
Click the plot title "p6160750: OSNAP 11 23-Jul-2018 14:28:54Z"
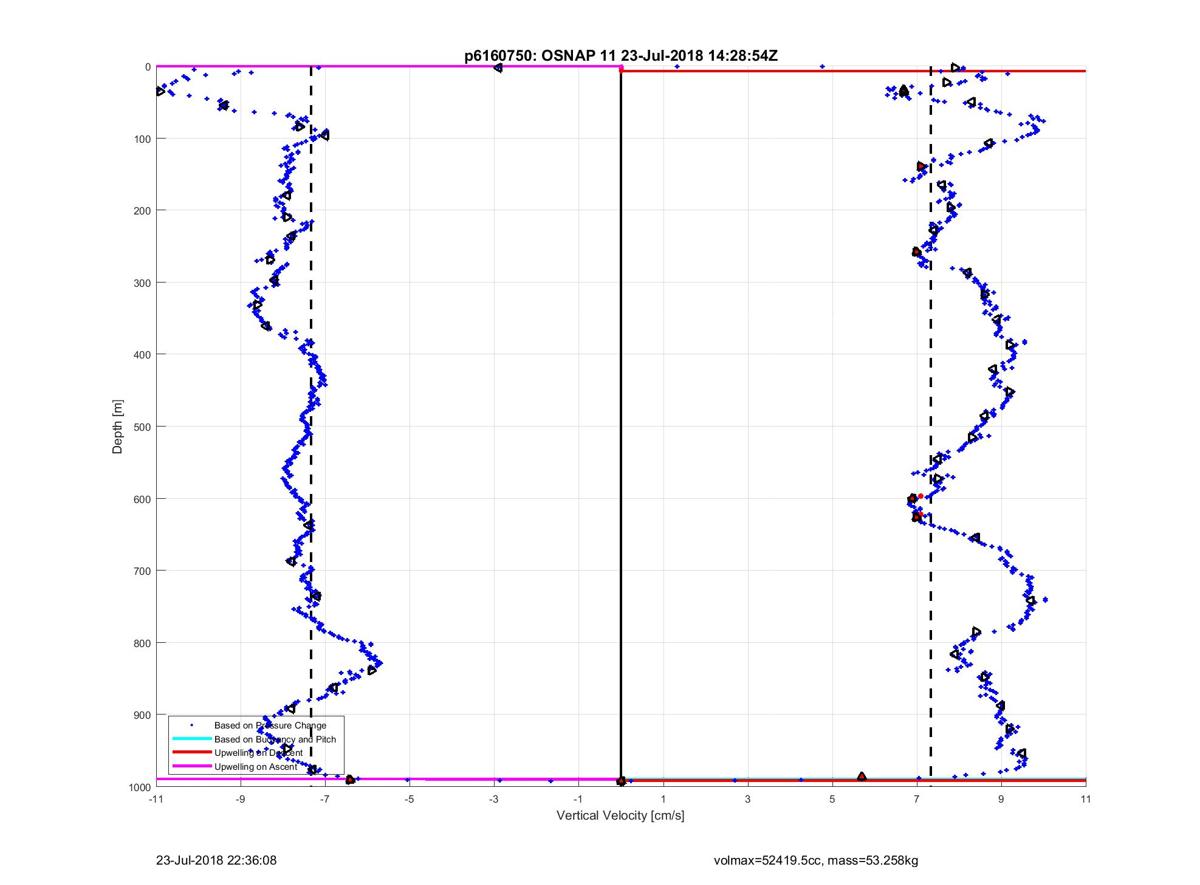coord(621,56)
